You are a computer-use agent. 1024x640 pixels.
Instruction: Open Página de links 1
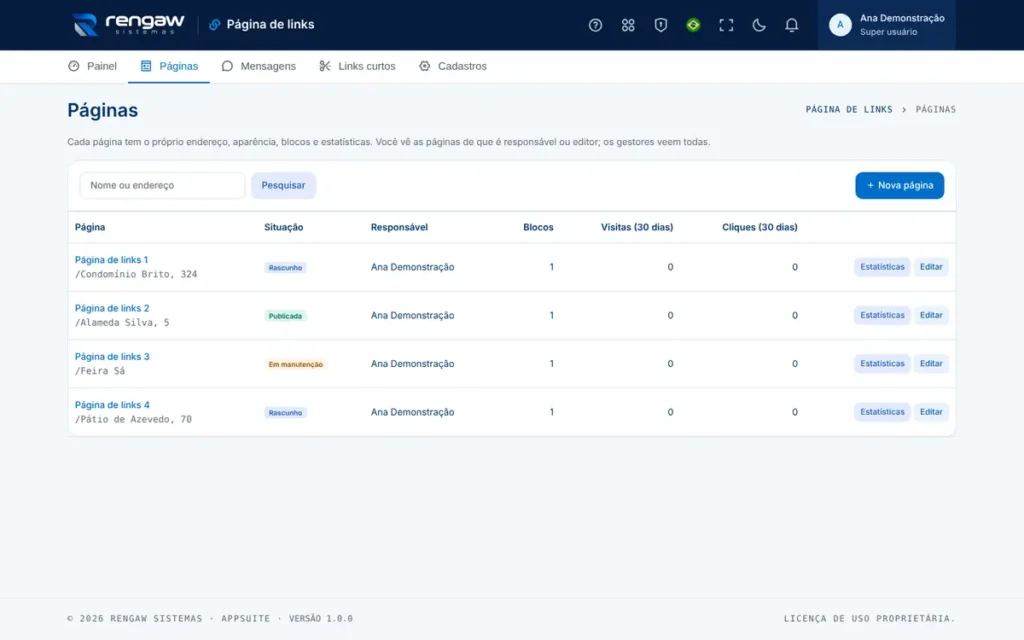coord(112,260)
